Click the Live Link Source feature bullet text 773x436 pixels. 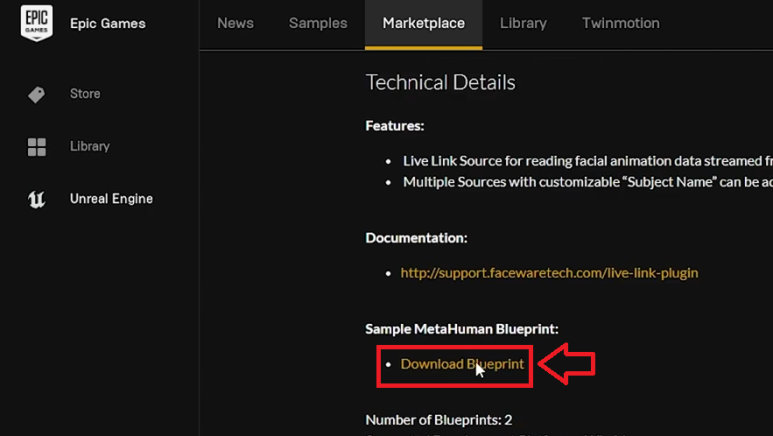(588, 161)
